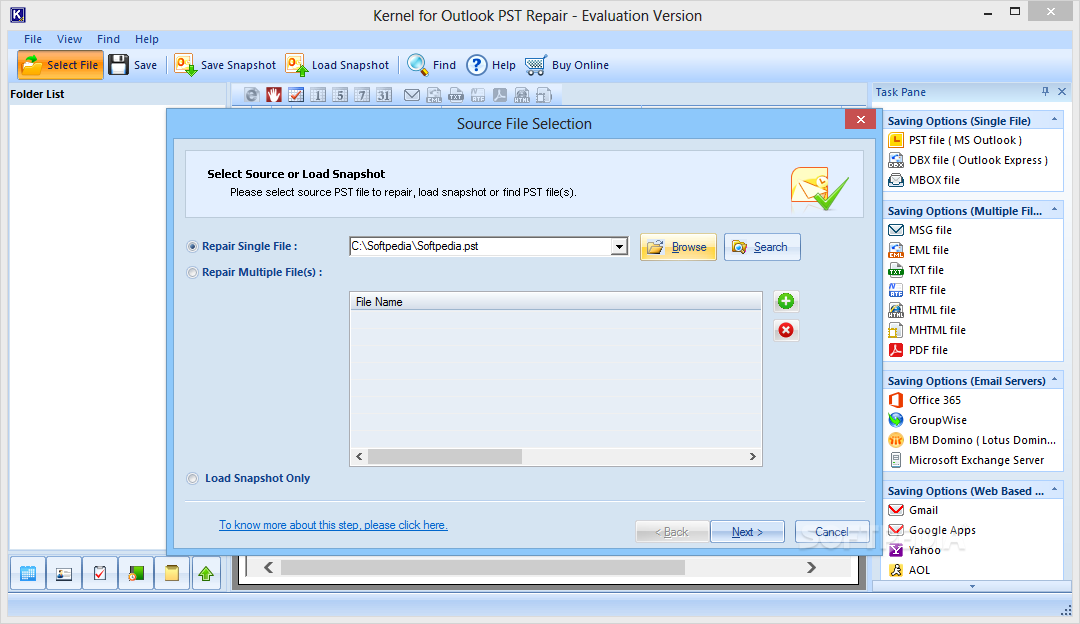Click the EML export icon in preview toolbar
Viewport: 1080px width, 624px height.
[x=434, y=95]
